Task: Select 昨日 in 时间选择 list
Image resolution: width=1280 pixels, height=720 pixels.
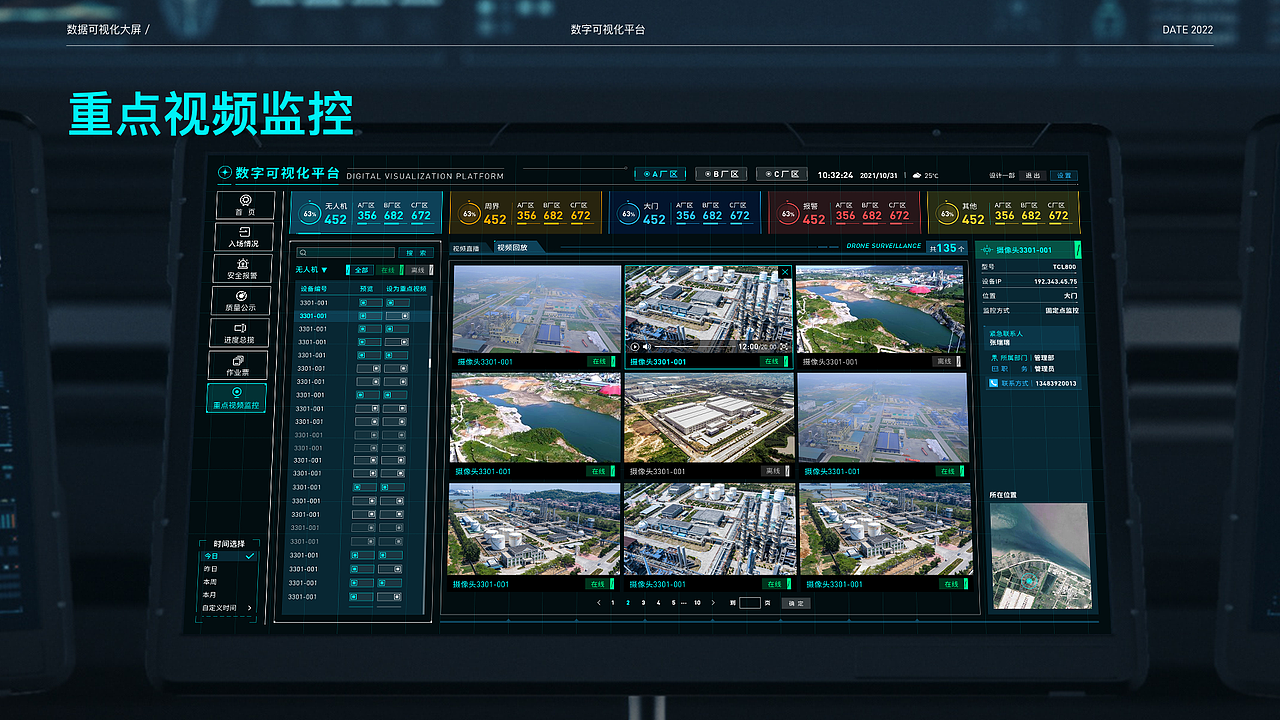Action: tap(211, 569)
